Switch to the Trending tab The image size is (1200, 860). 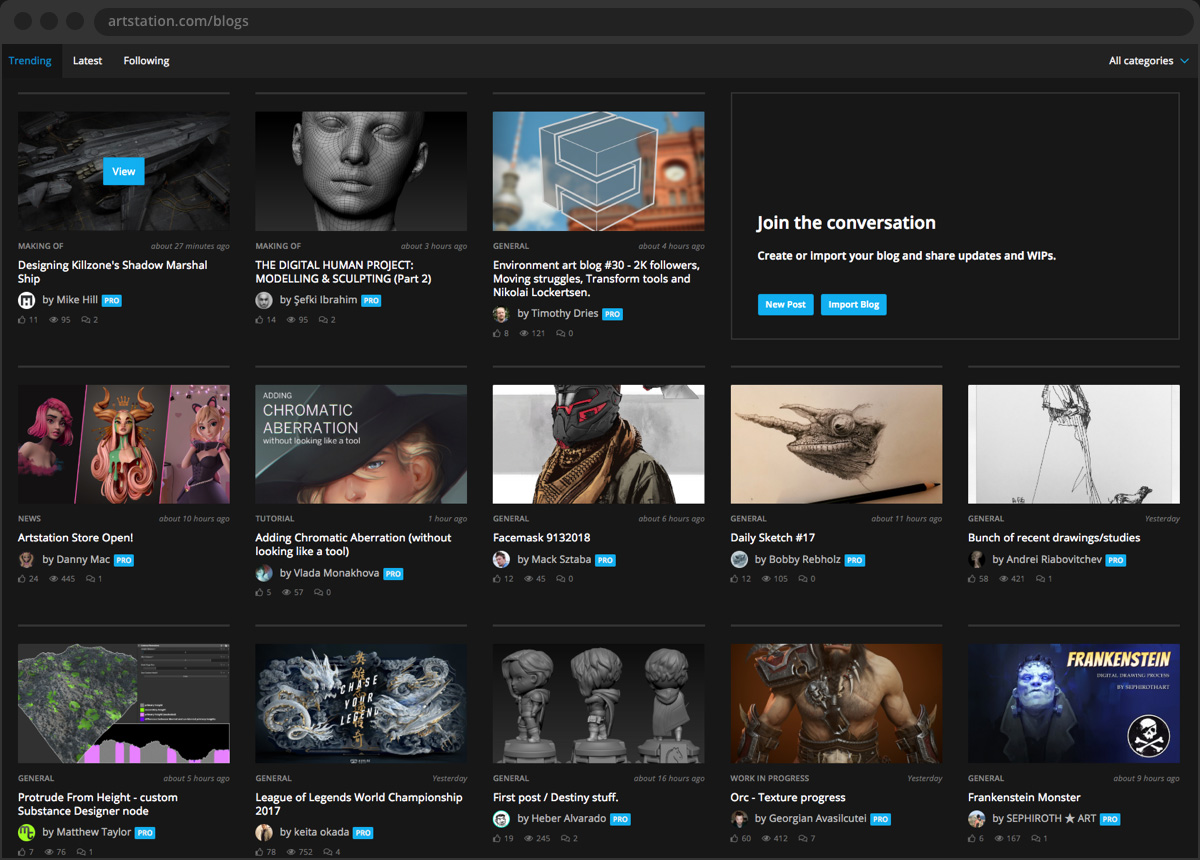[x=30, y=61]
